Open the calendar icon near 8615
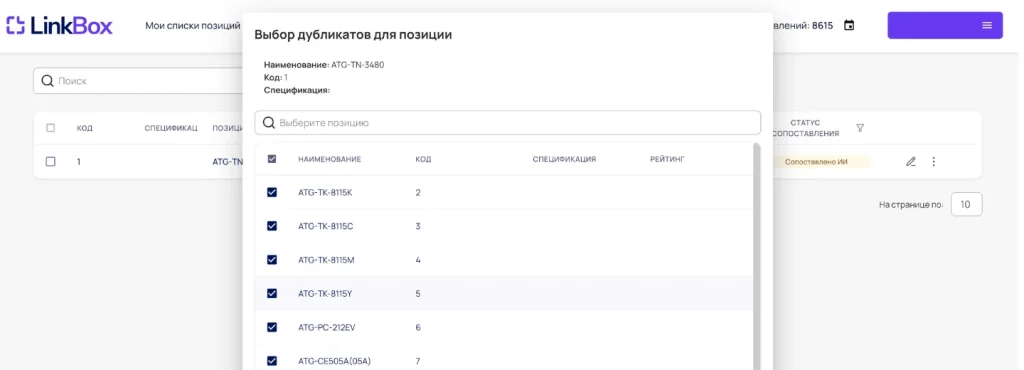Image resolution: width=1024 pixels, height=370 pixels. pyautogui.click(x=849, y=25)
